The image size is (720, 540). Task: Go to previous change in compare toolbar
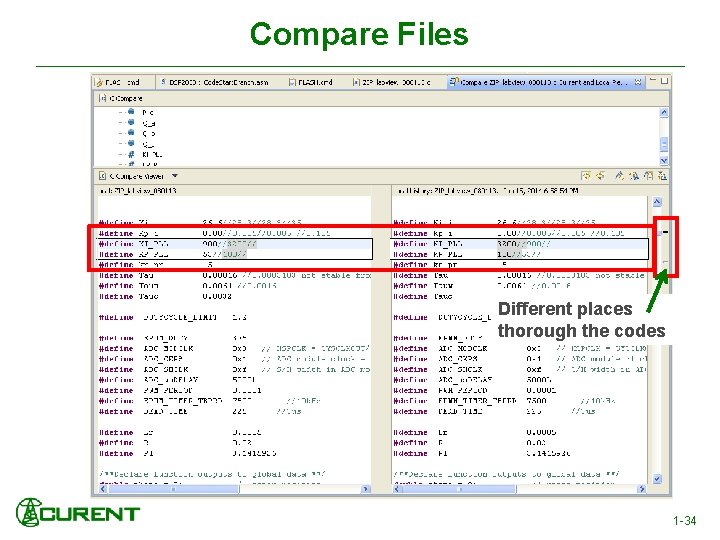click(x=662, y=176)
